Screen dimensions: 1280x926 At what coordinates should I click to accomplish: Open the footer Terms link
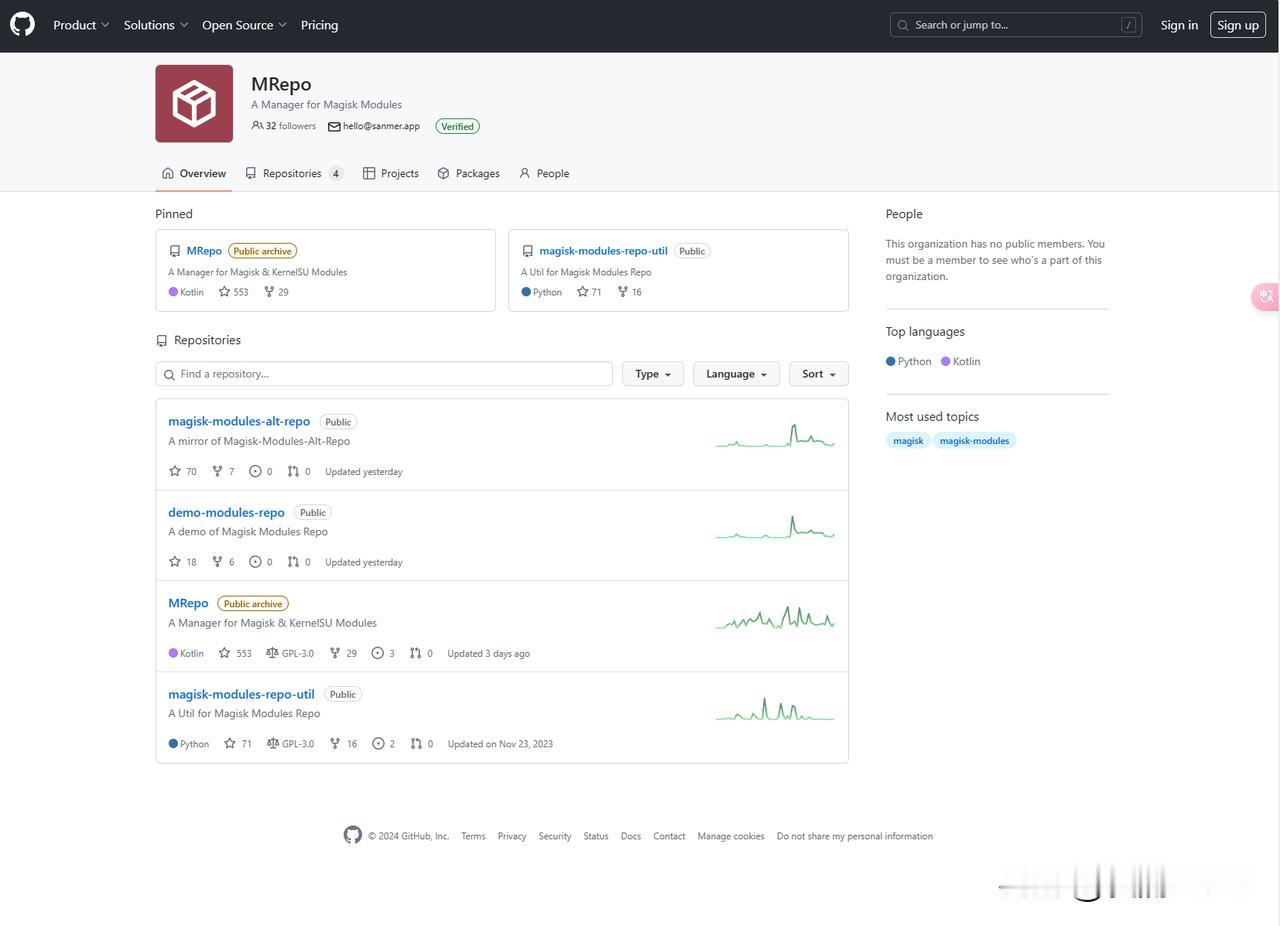[473, 836]
